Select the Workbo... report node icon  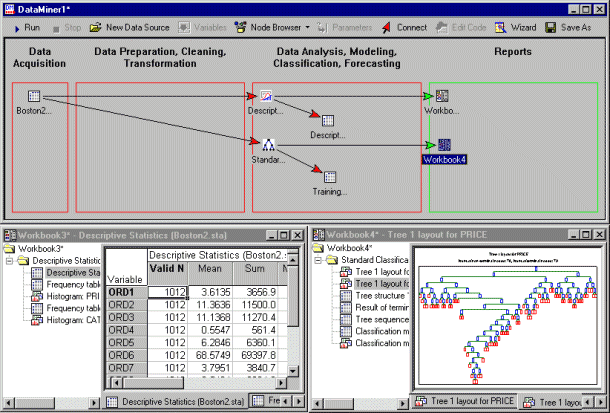point(442,96)
